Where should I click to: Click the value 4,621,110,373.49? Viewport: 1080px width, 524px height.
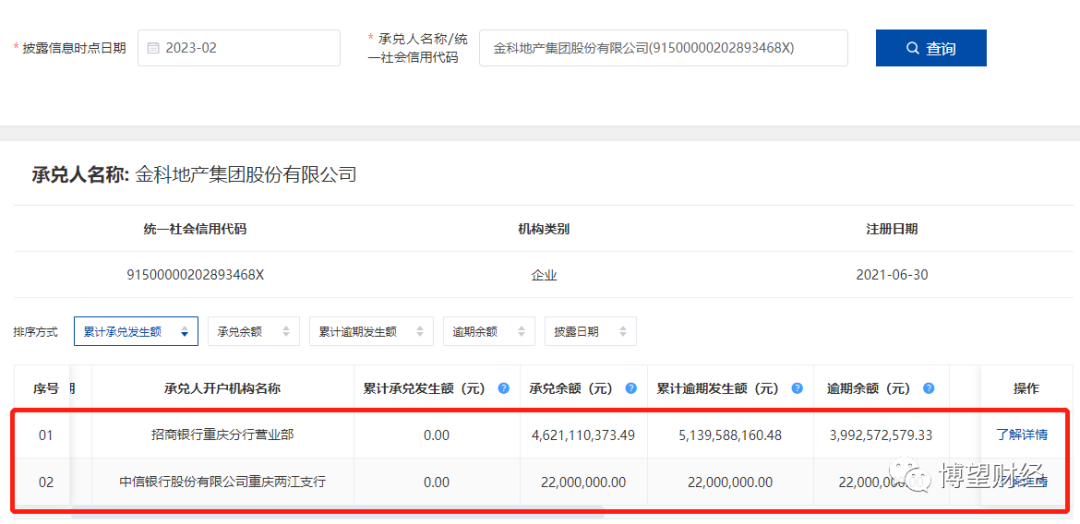point(583,435)
